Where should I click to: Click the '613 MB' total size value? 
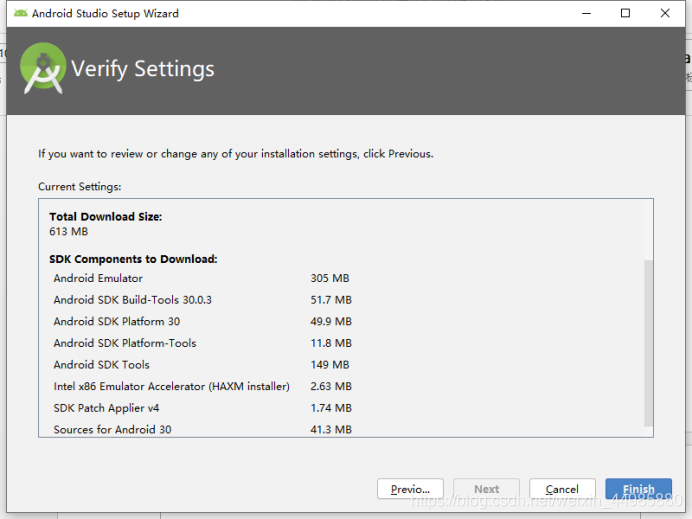pos(68,231)
